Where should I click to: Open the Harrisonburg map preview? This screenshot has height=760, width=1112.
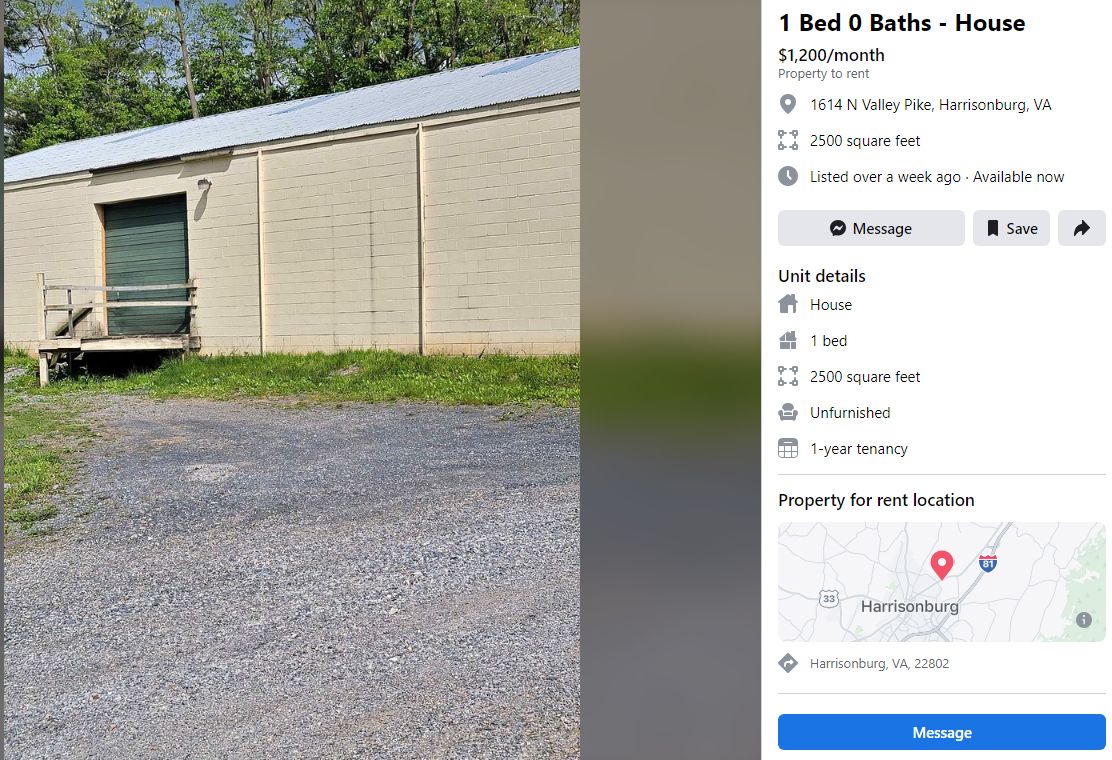(941, 582)
